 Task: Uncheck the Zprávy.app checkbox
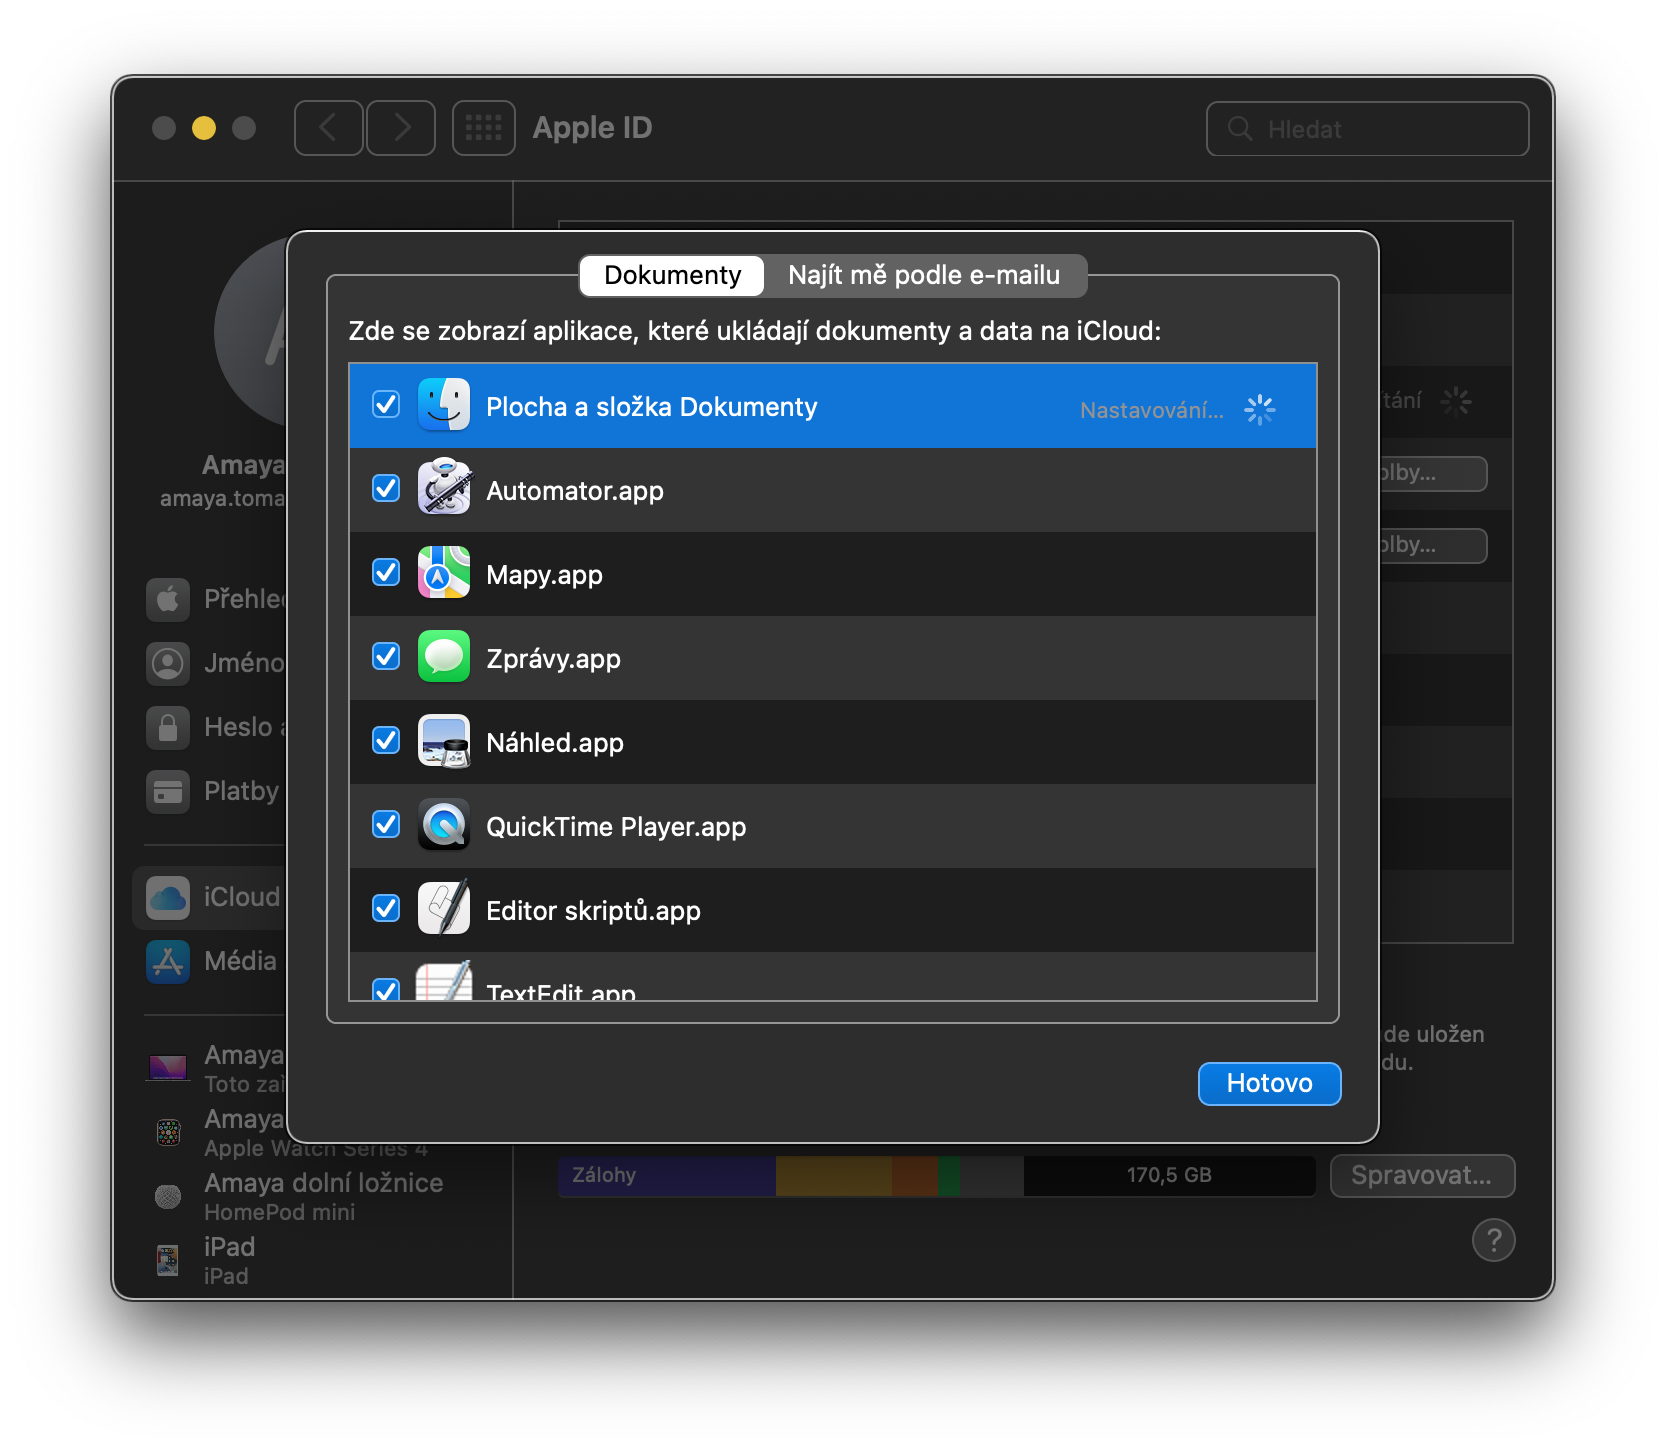click(x=386, y=656)
